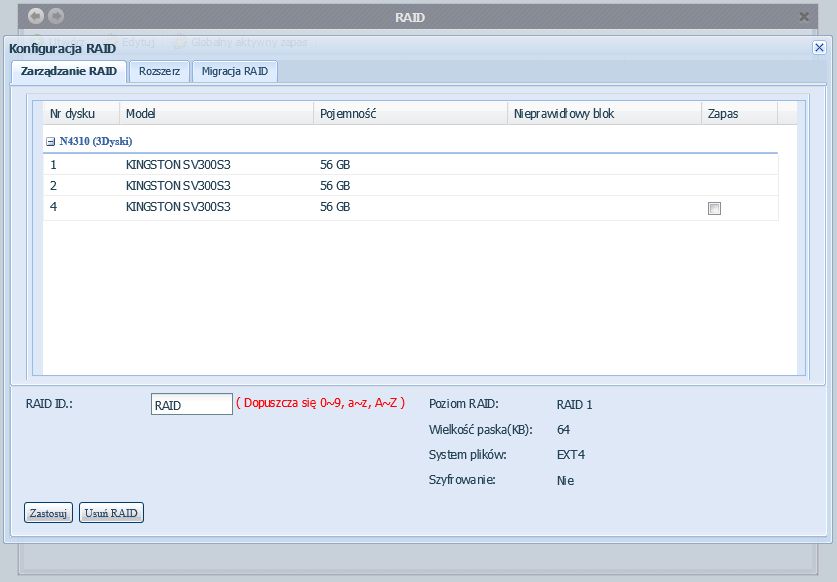Click the RAID ID. label
Image resolution: width=837 pixels, height=582 pixels.
(49, 404)
